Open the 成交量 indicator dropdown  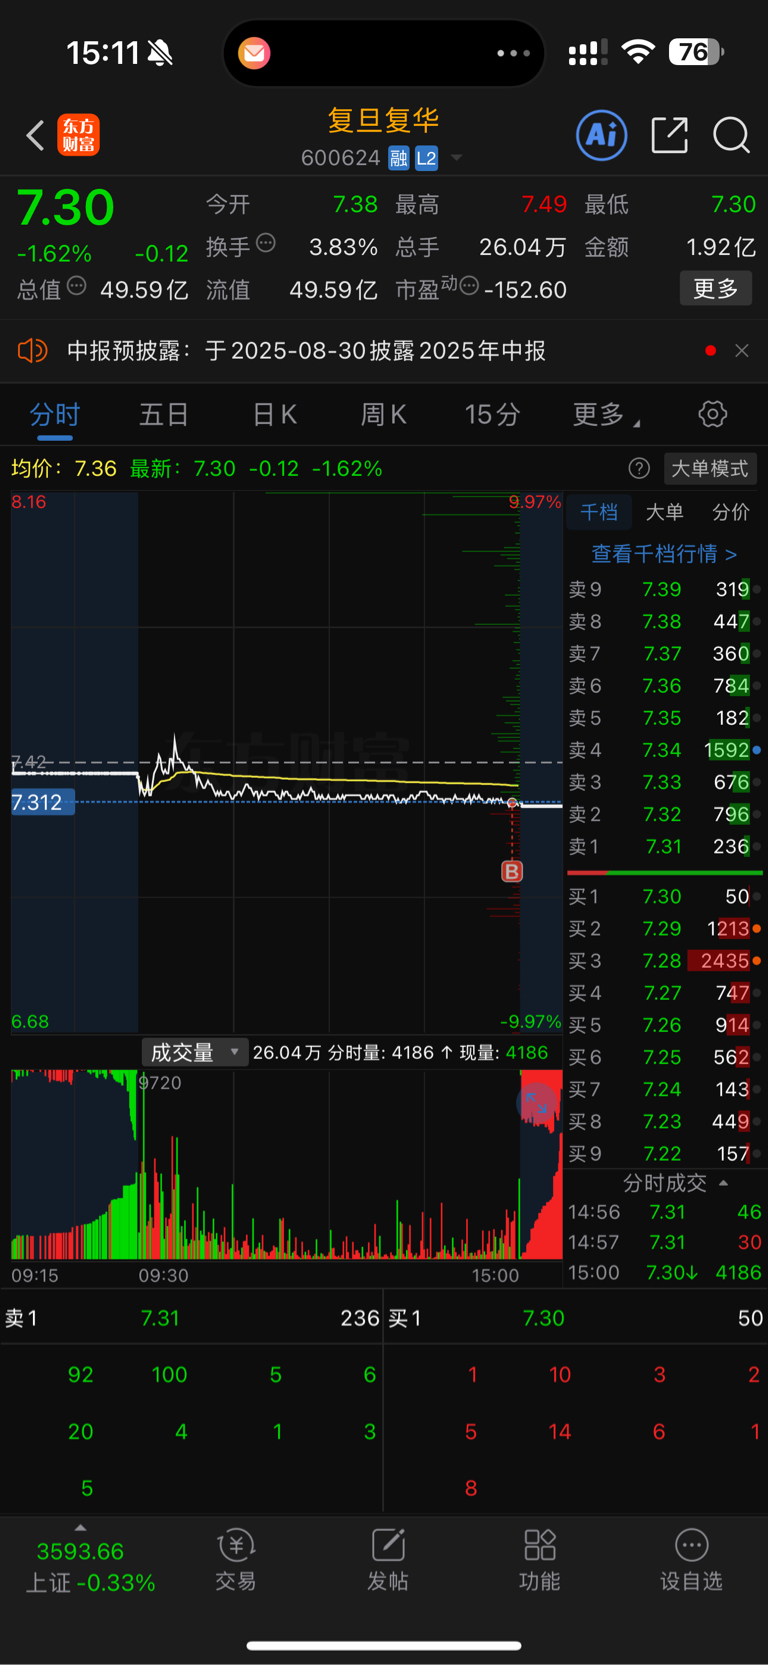pos(194,1052)
